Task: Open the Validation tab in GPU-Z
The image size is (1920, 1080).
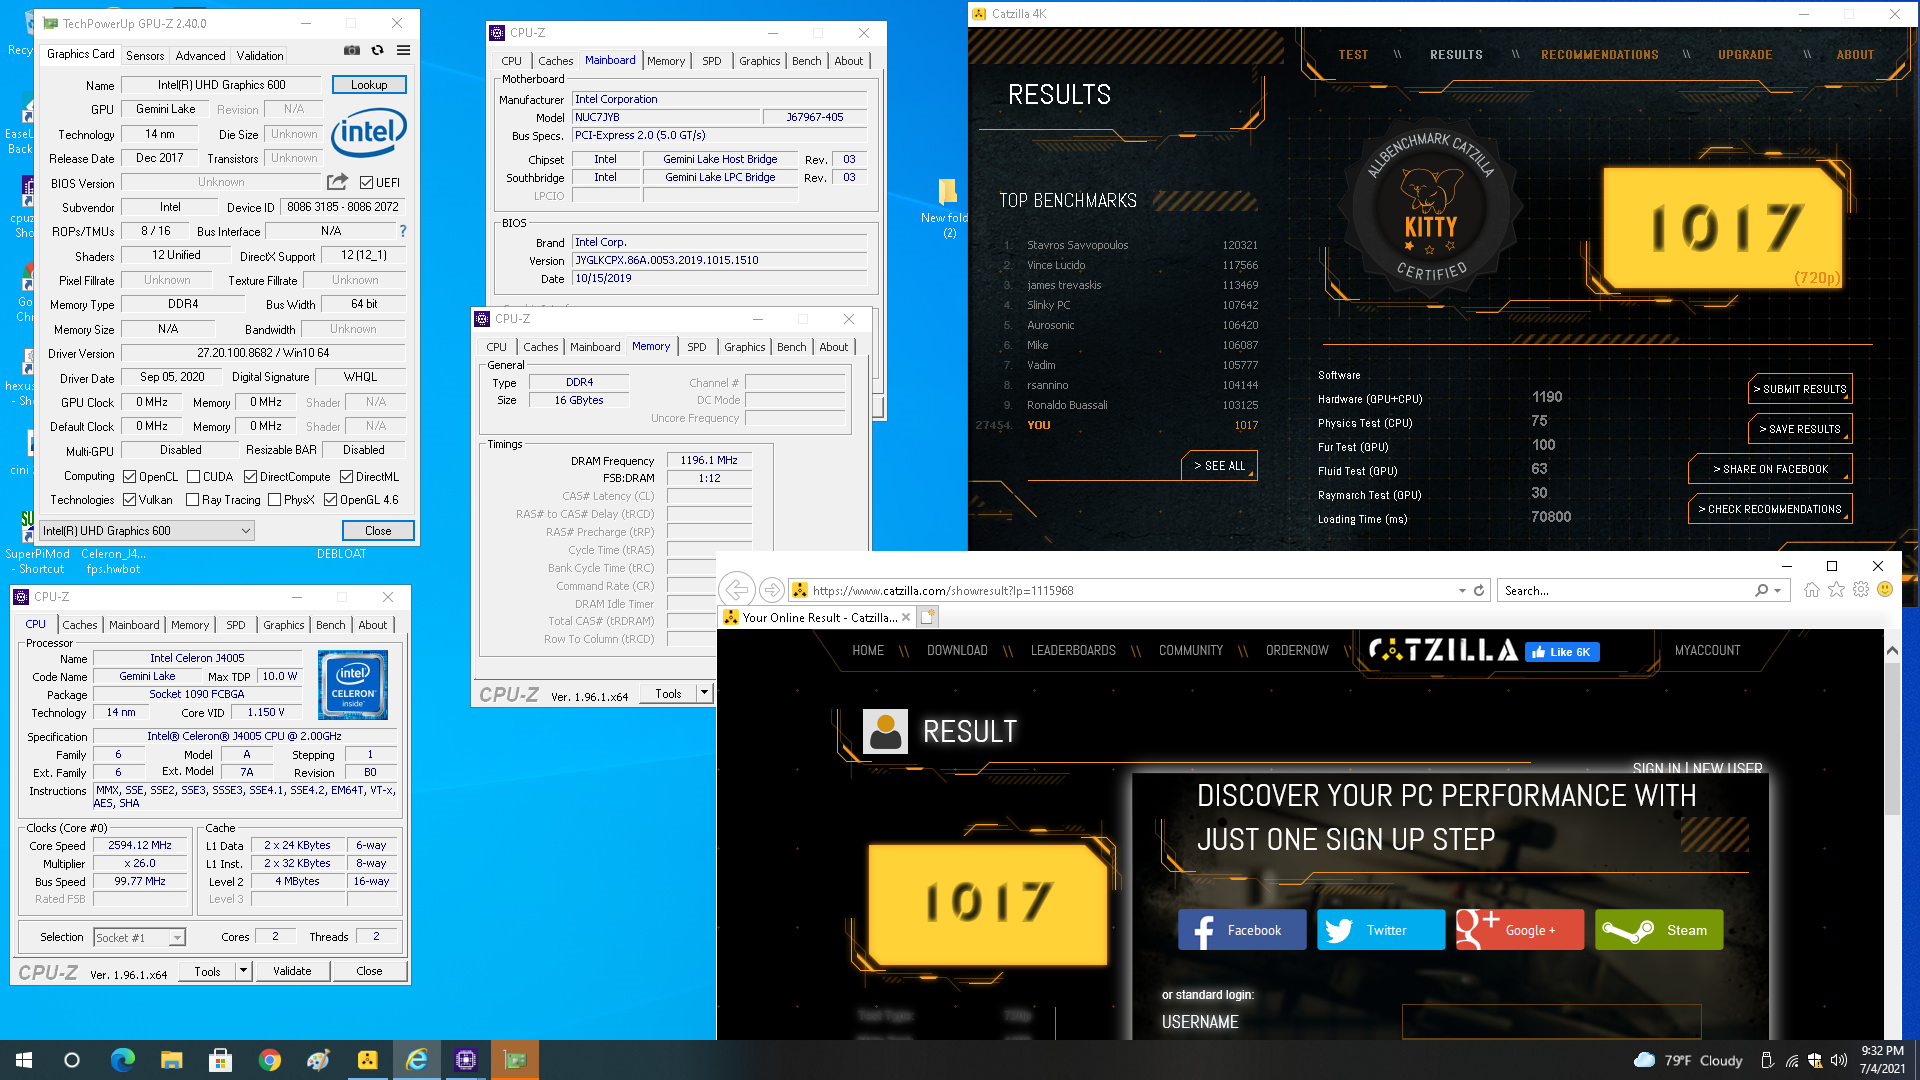Action: tap(260, 56)
